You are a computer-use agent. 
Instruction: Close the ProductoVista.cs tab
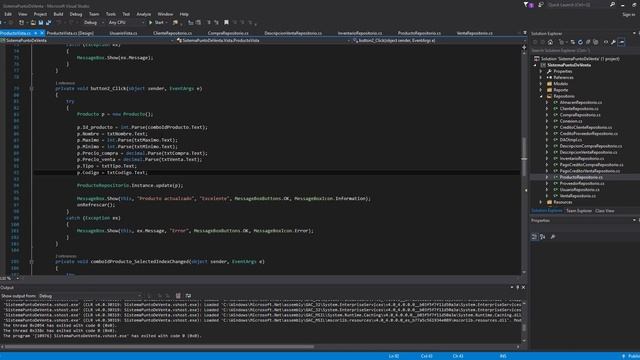(x=42, y=33)
